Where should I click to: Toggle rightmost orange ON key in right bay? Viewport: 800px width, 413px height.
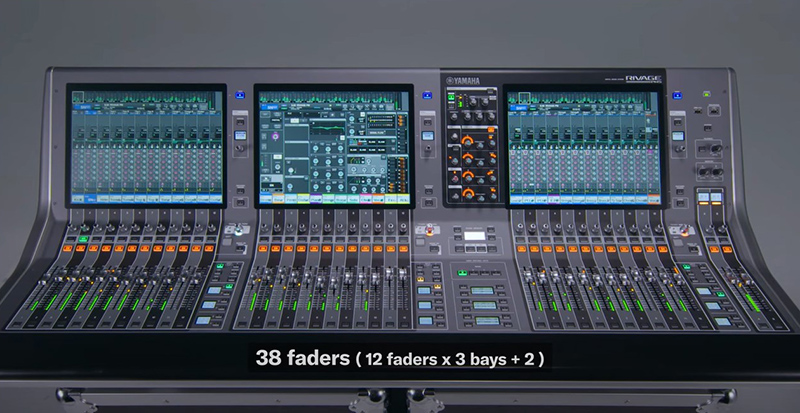coord(662,249)
